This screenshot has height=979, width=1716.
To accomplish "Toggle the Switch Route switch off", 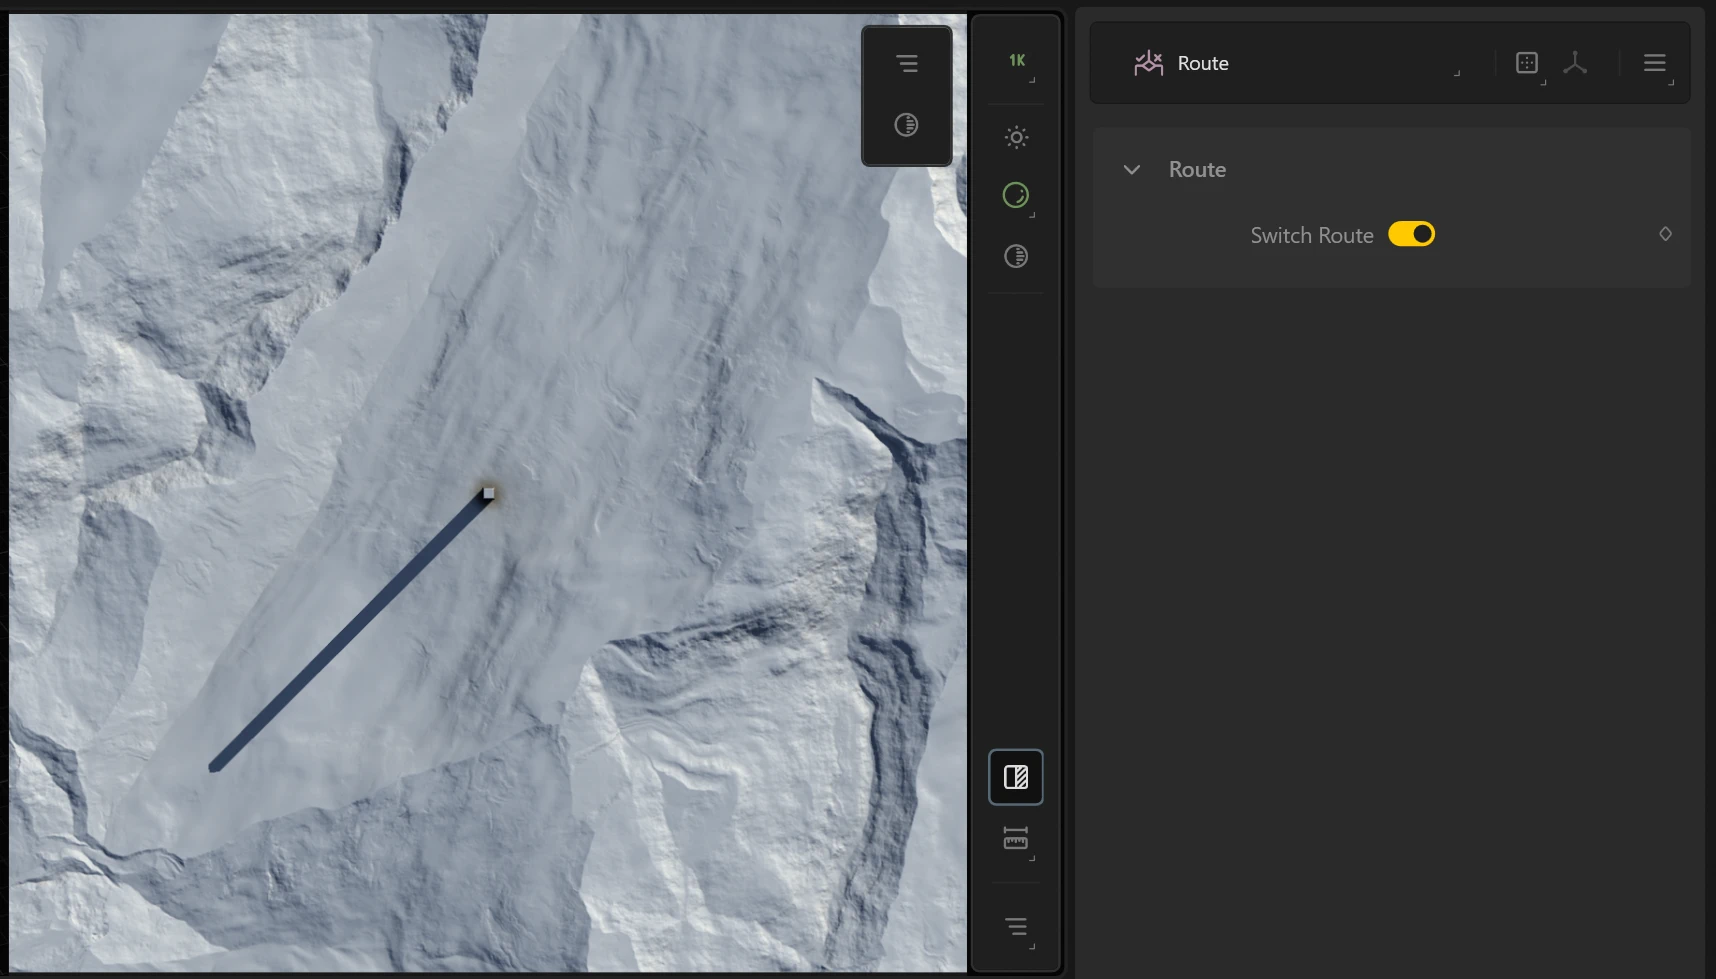I will pos(1411,234).
